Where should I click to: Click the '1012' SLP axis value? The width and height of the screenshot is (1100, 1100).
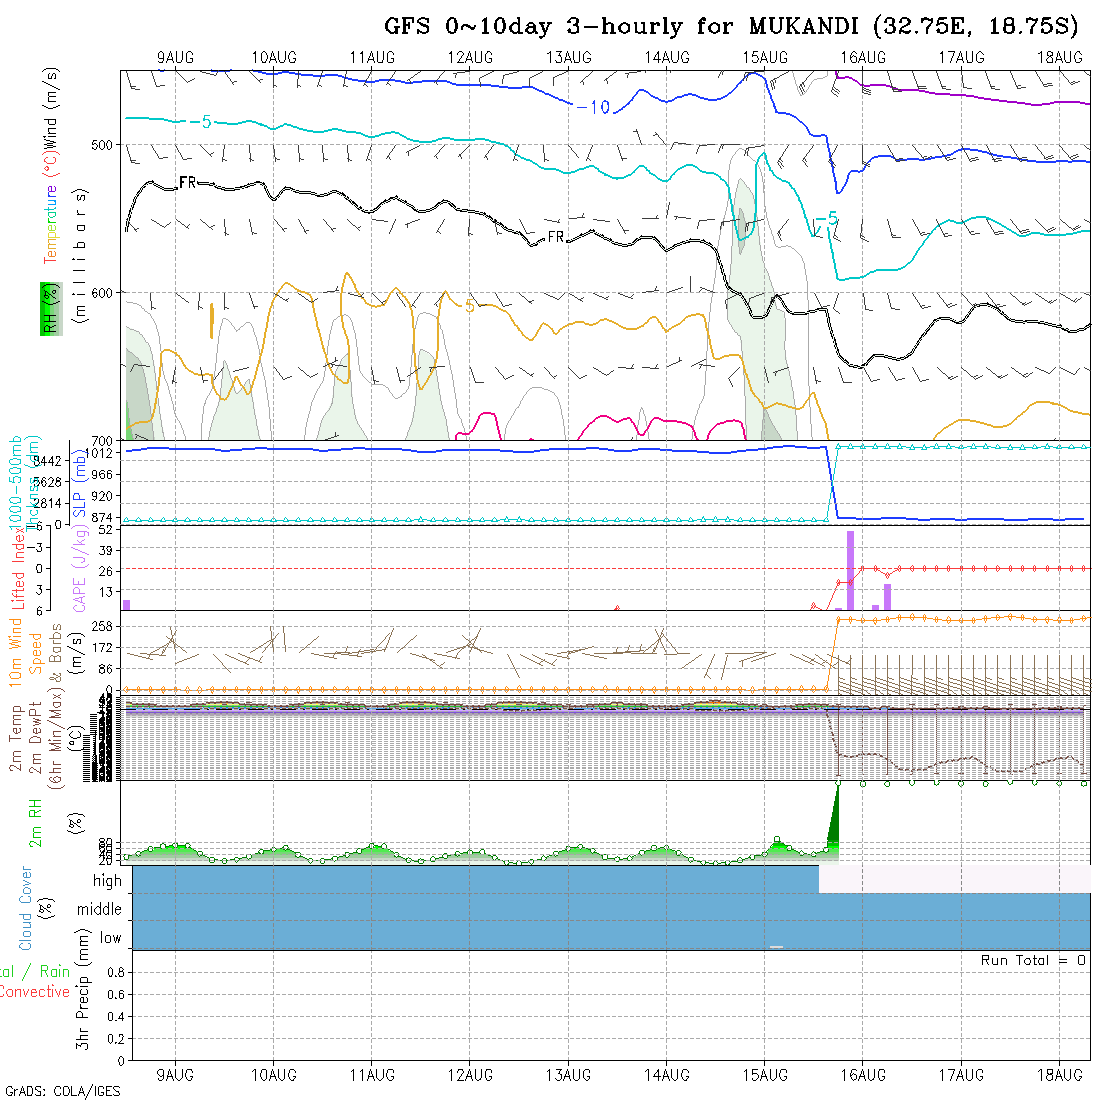[x=102, y=453]
